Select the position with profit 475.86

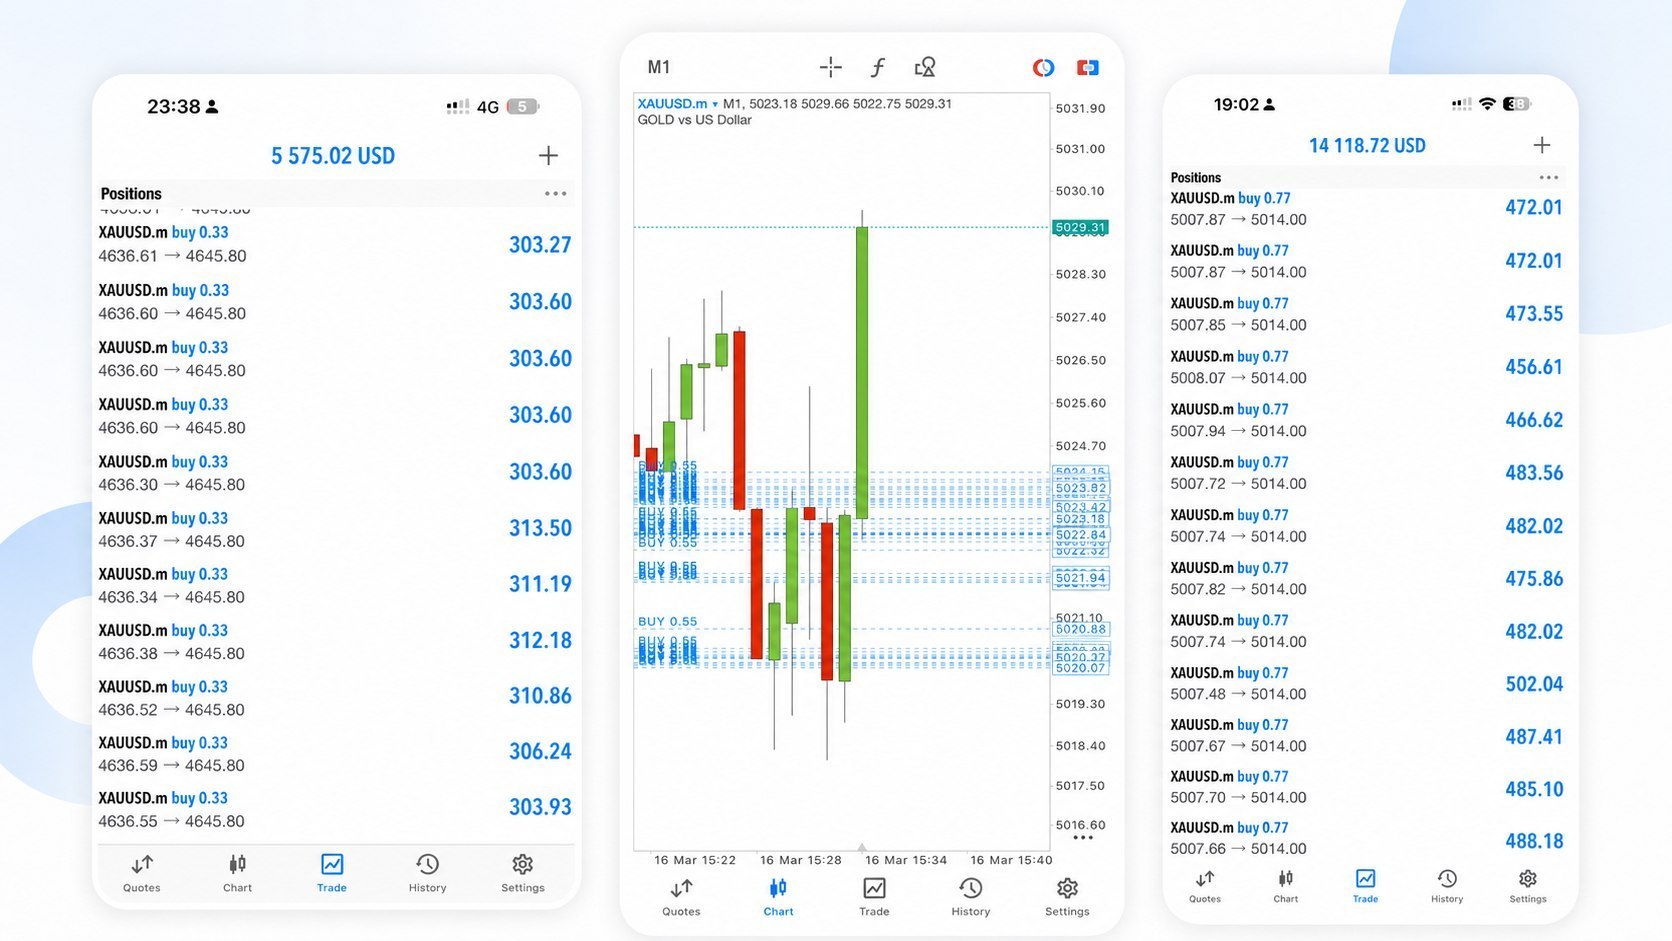coord(1366,578)
